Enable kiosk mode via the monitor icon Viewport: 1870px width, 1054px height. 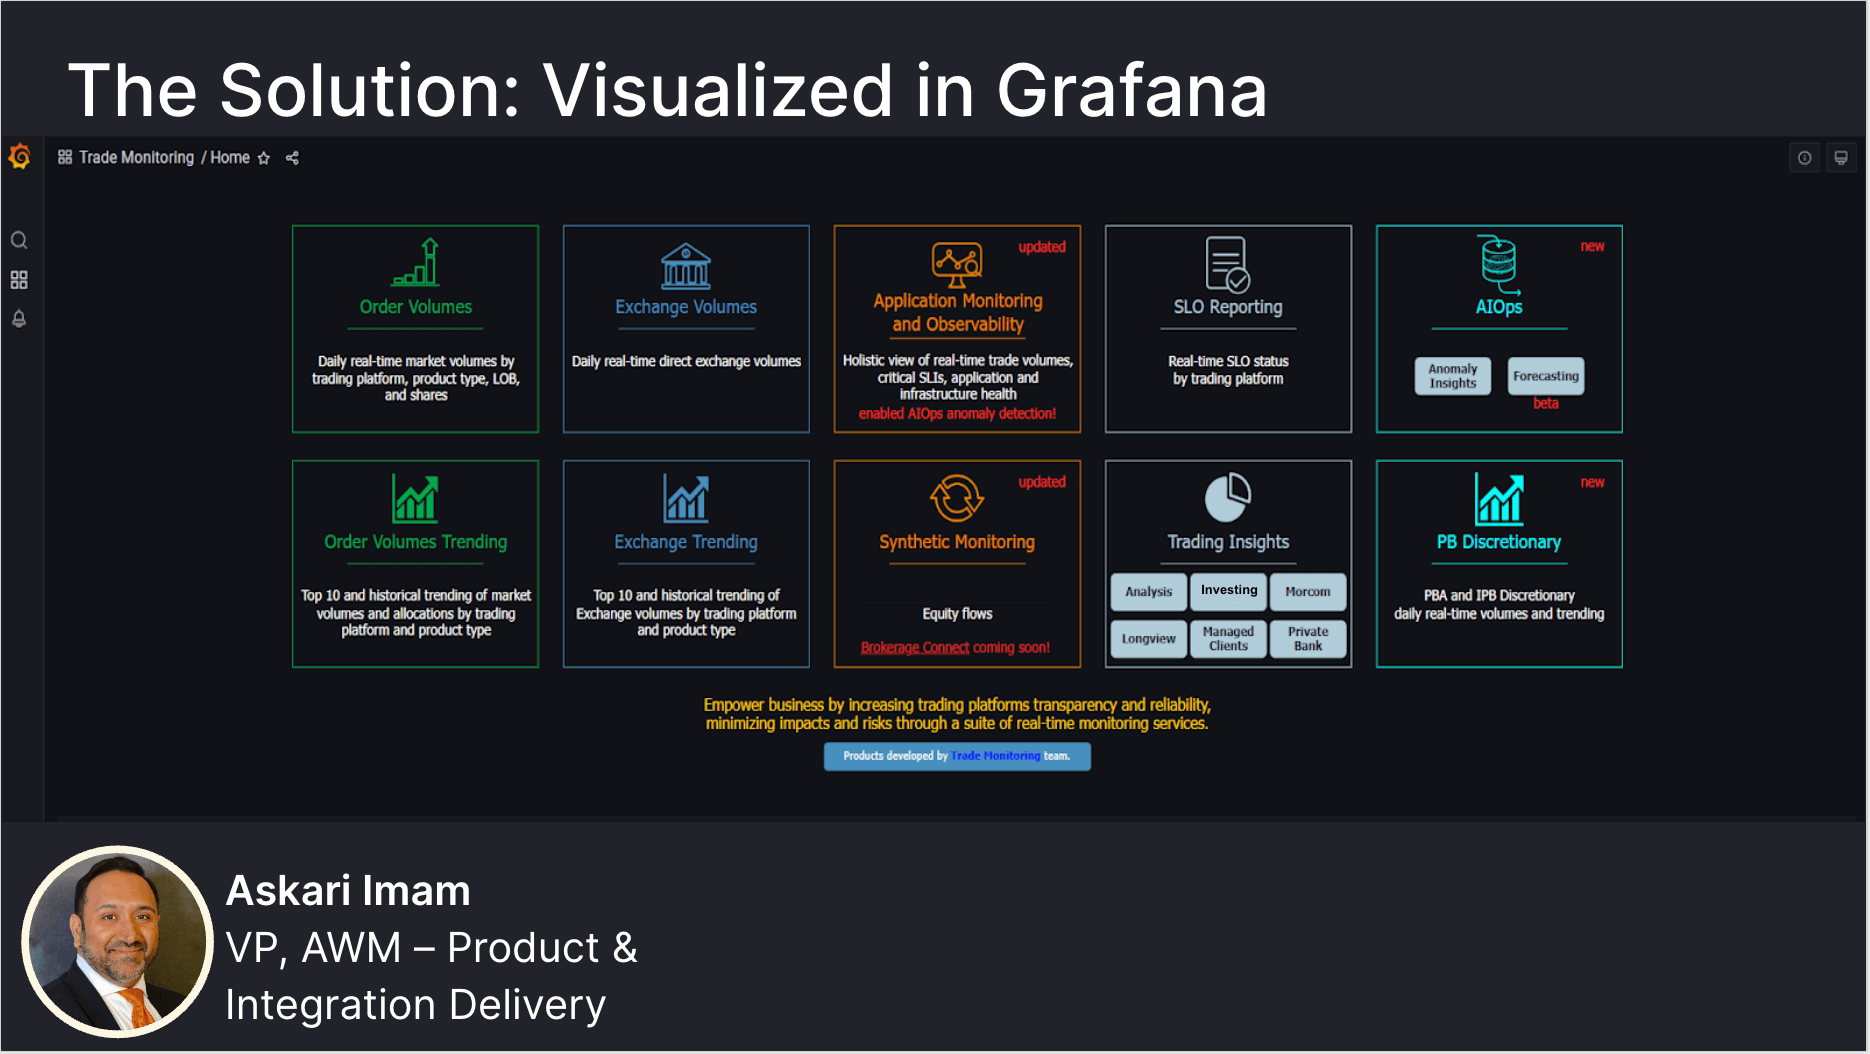pyautogui.click(x=1841, y=157)
